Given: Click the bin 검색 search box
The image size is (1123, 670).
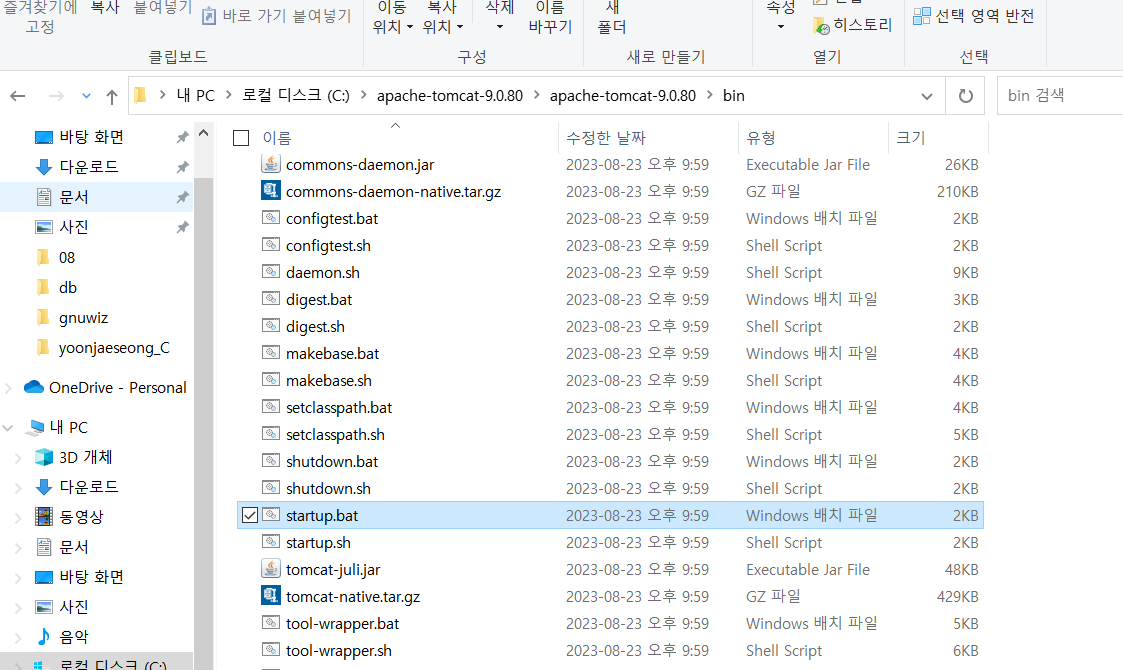Looking at the screenshot, I should click(1060, 95).
